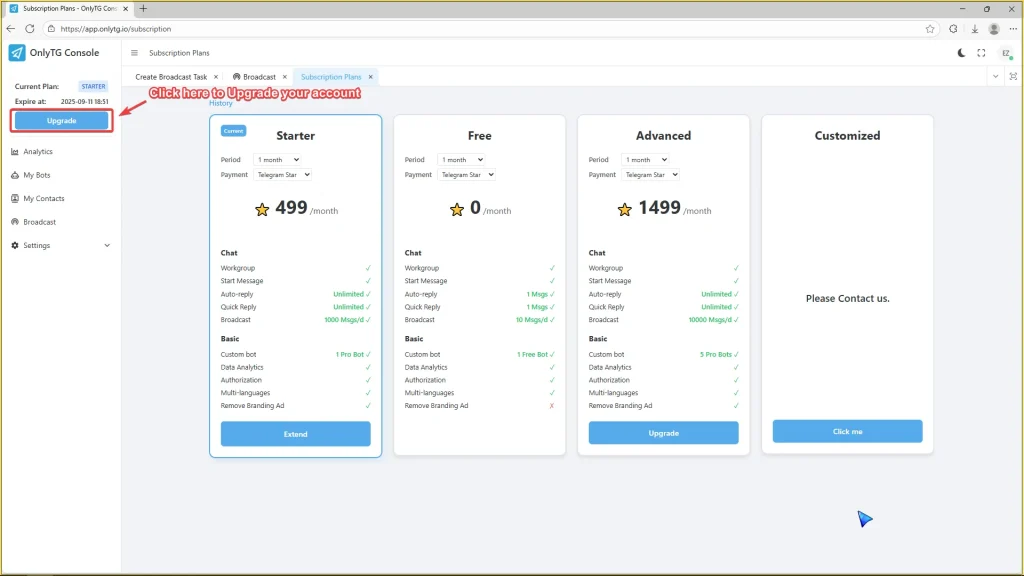Click the Current badge on Starter card
This screenshot has height=576, width=1024.
233,131
